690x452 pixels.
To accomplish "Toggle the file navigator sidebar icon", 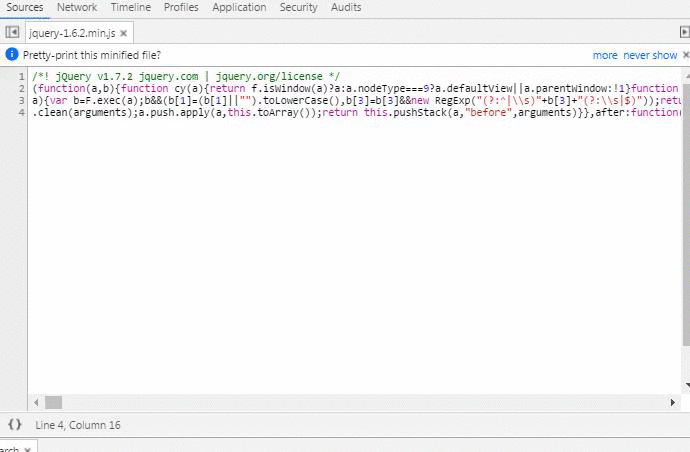I will [x=12, y=32].
